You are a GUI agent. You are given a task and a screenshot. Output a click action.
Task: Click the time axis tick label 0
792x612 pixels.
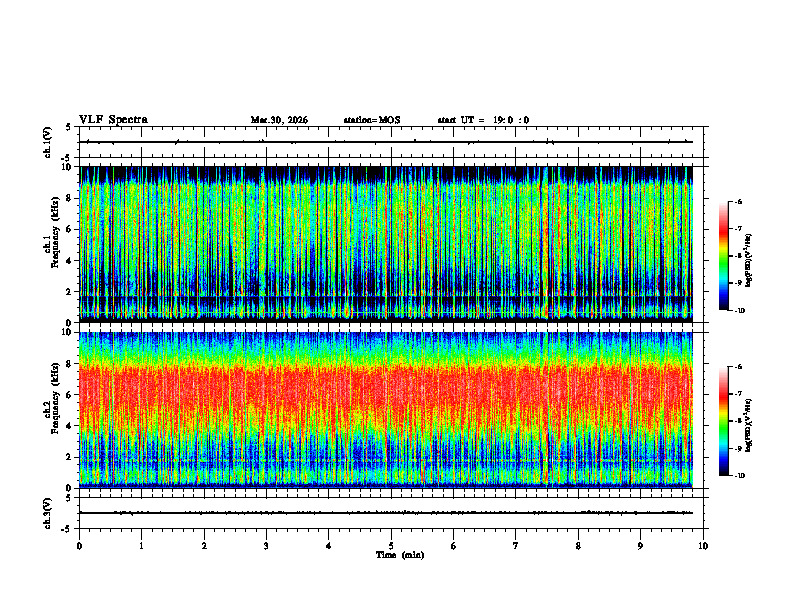tap(79, 546)
